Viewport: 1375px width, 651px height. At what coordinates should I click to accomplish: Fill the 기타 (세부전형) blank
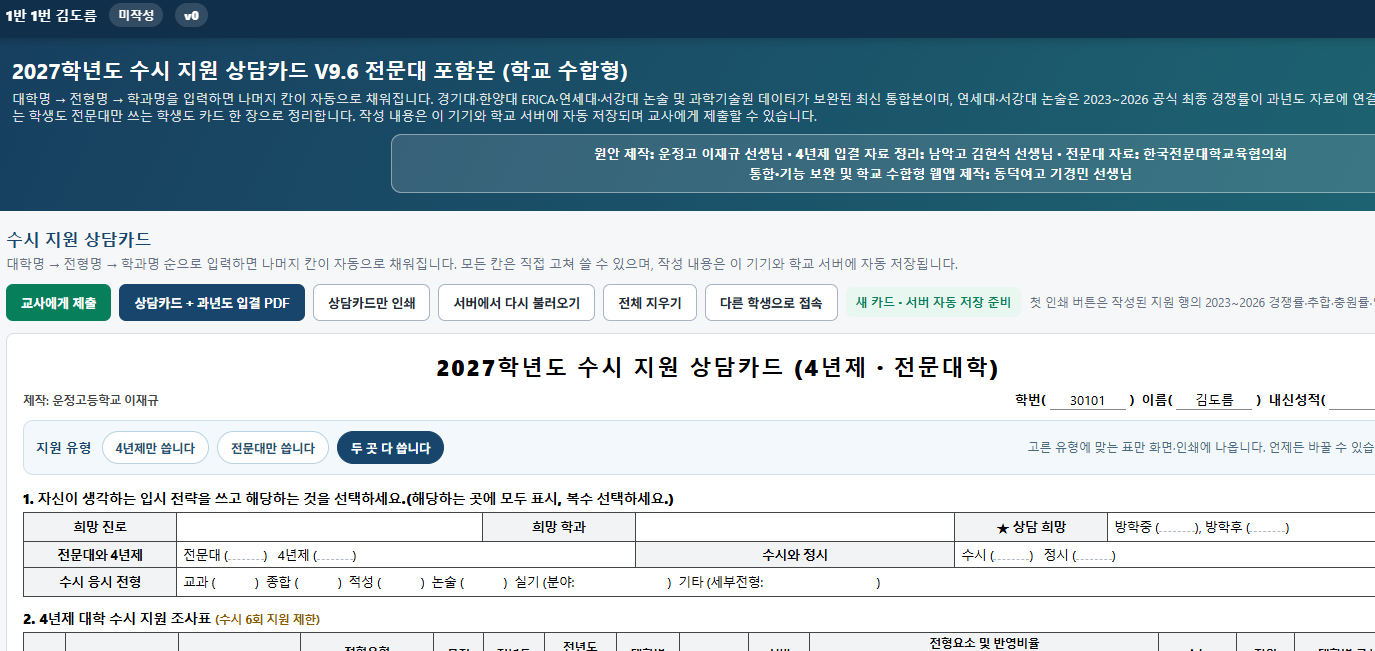[820, 583]
